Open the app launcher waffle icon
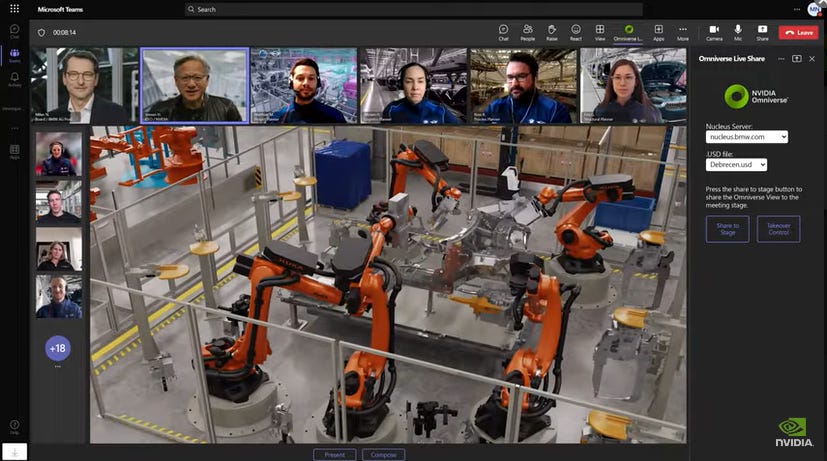 click(x=14, y=9)
